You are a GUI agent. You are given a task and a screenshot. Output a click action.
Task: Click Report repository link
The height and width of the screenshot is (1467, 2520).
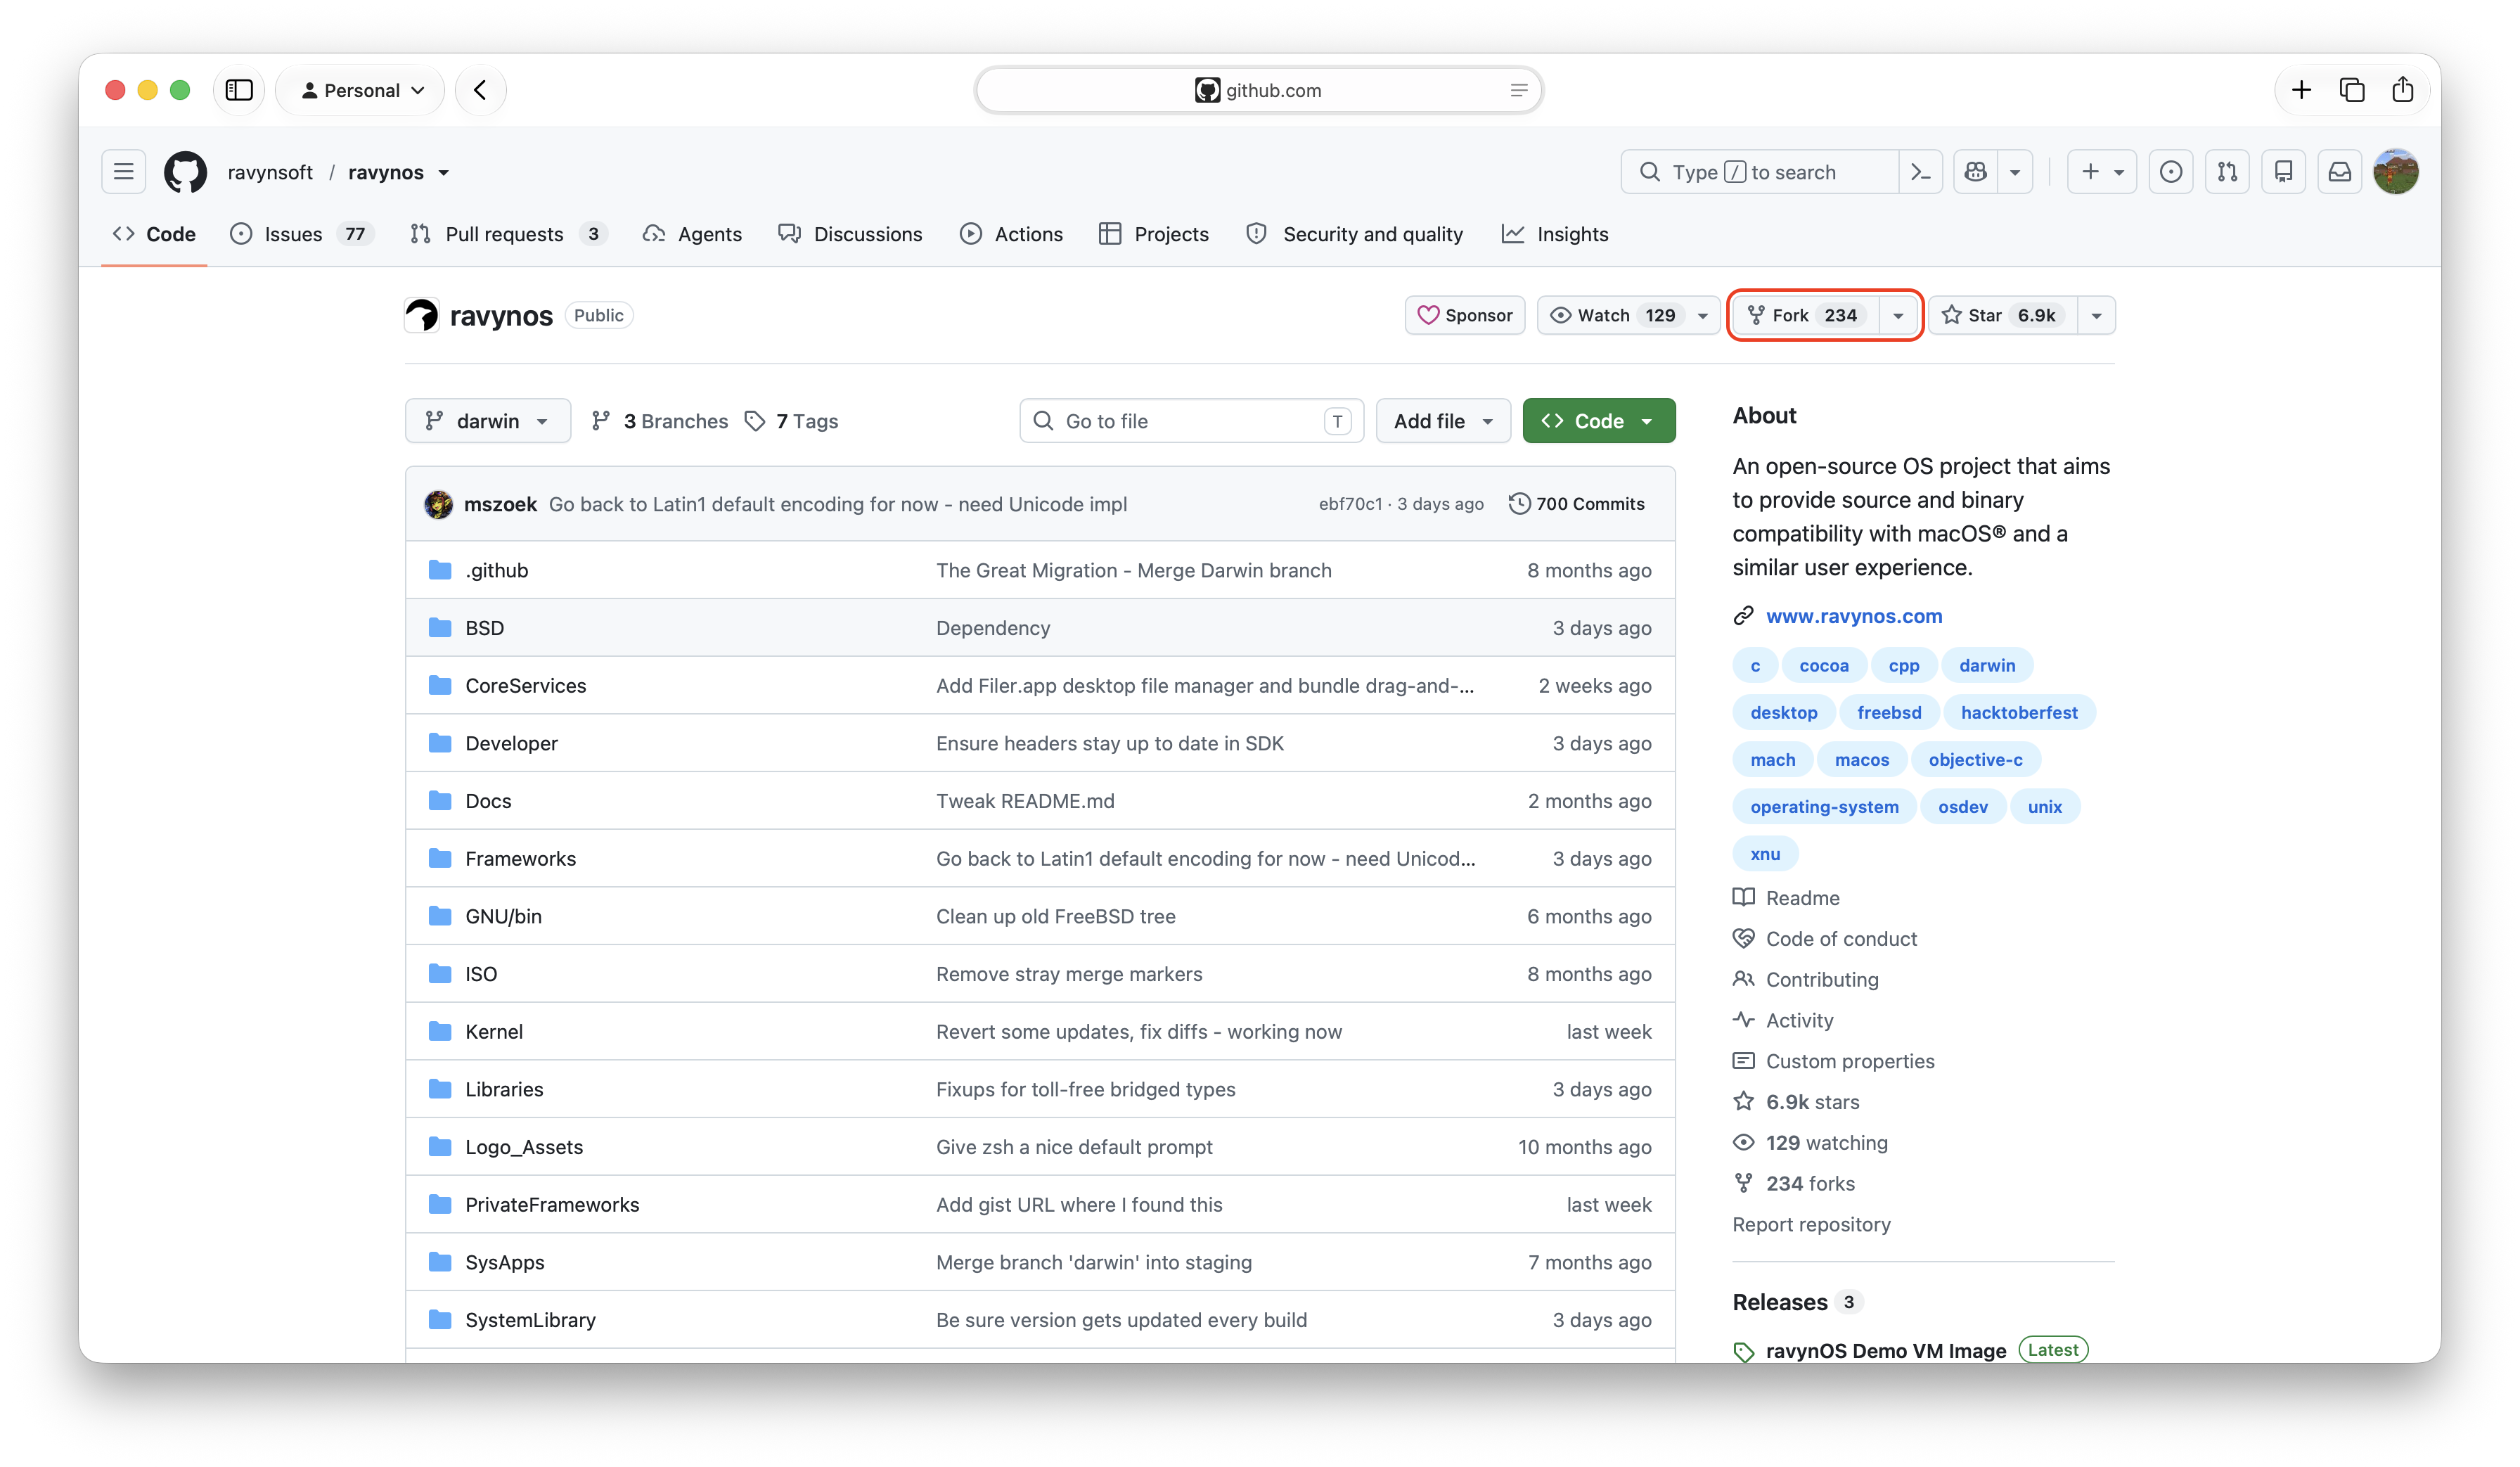[x=1811, y=1224]
